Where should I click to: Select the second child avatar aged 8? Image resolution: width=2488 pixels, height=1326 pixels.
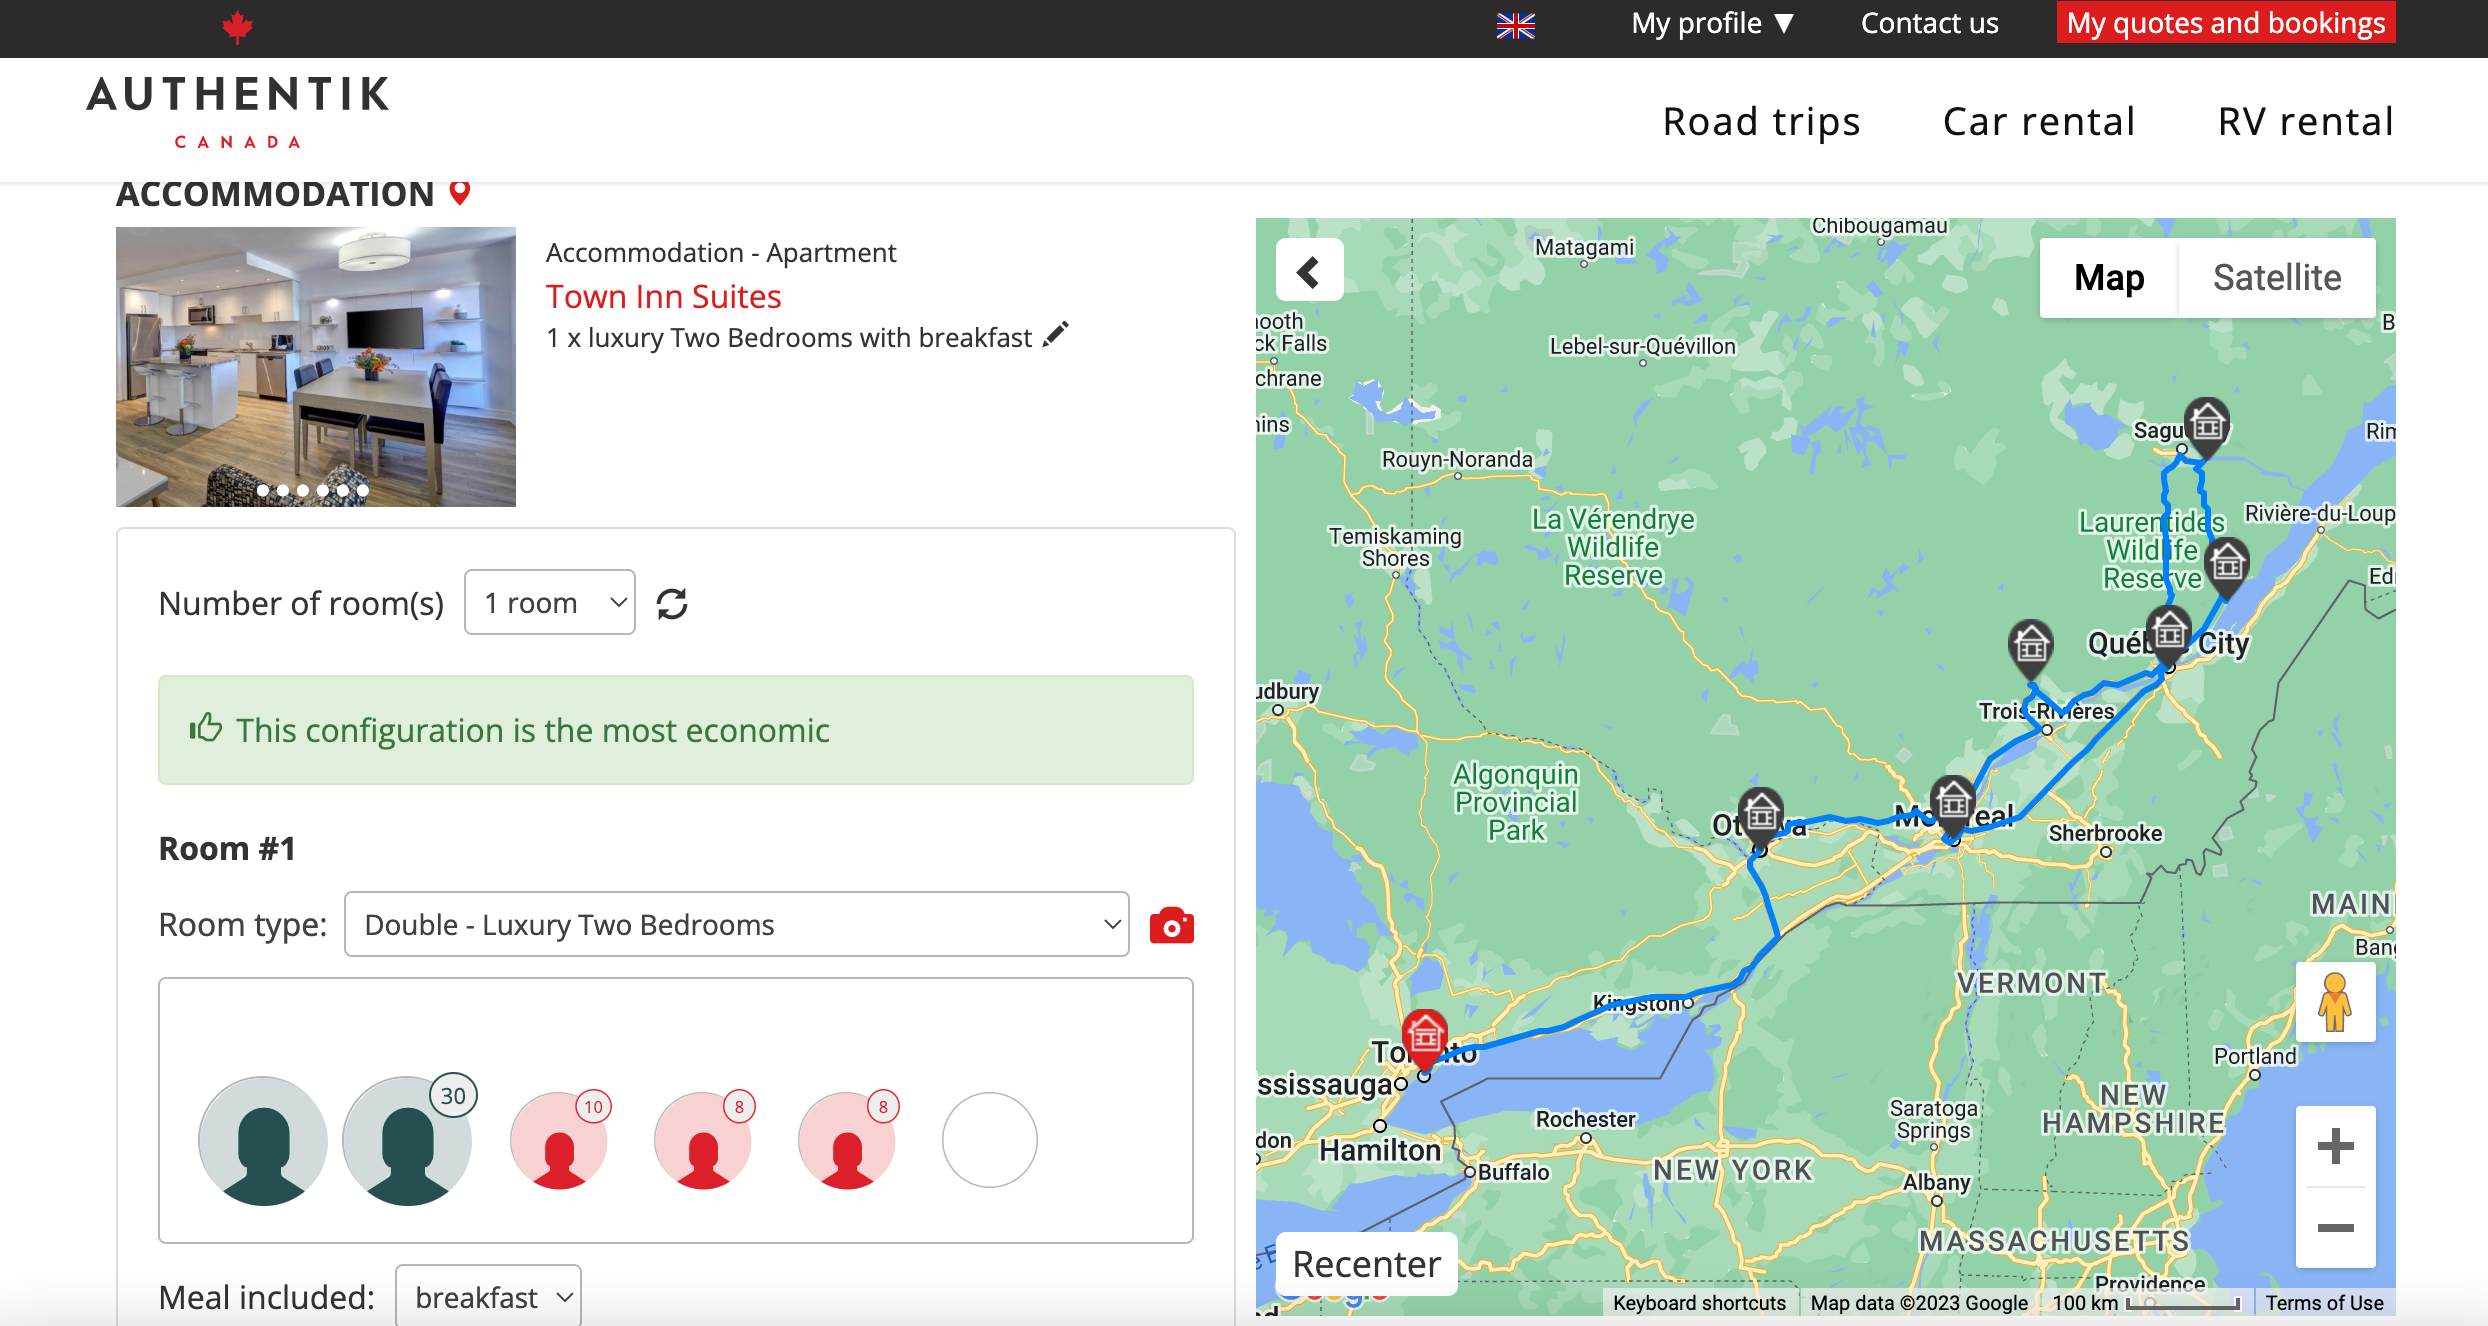[848, 1140]
